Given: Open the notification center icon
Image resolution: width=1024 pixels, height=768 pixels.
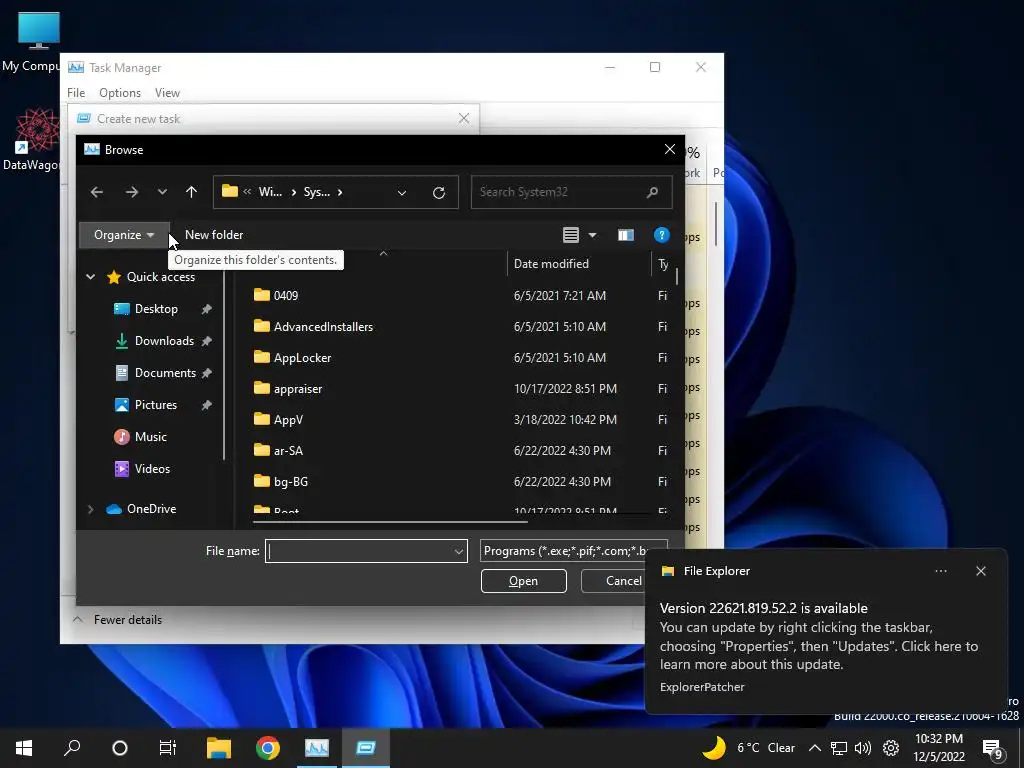Looking at the screenshot, I should point(993,749).
